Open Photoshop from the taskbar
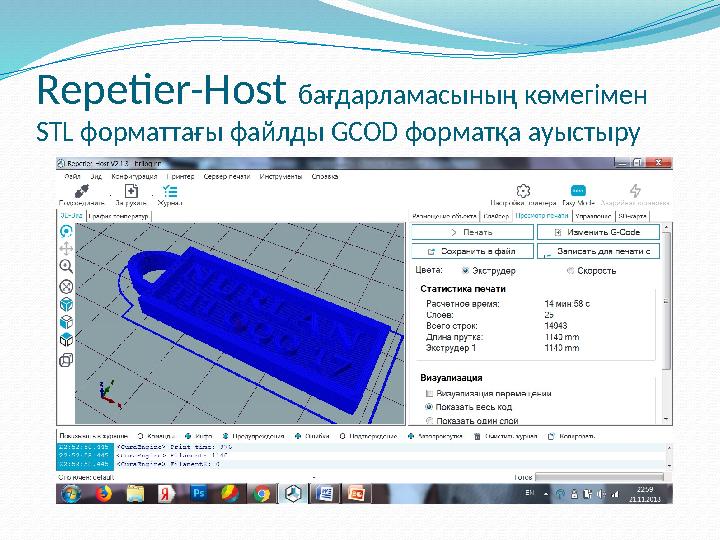 (199, 493)
